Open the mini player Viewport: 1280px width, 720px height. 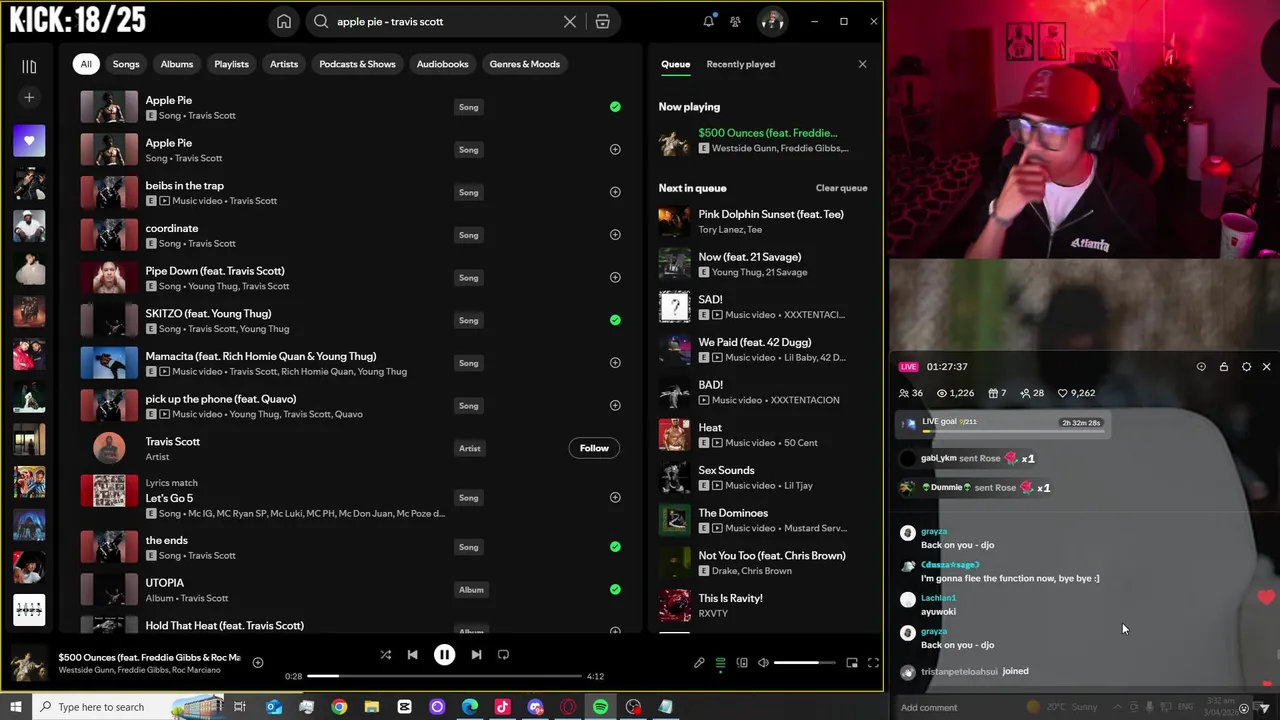pyautogui.click(x=852, y=663)
